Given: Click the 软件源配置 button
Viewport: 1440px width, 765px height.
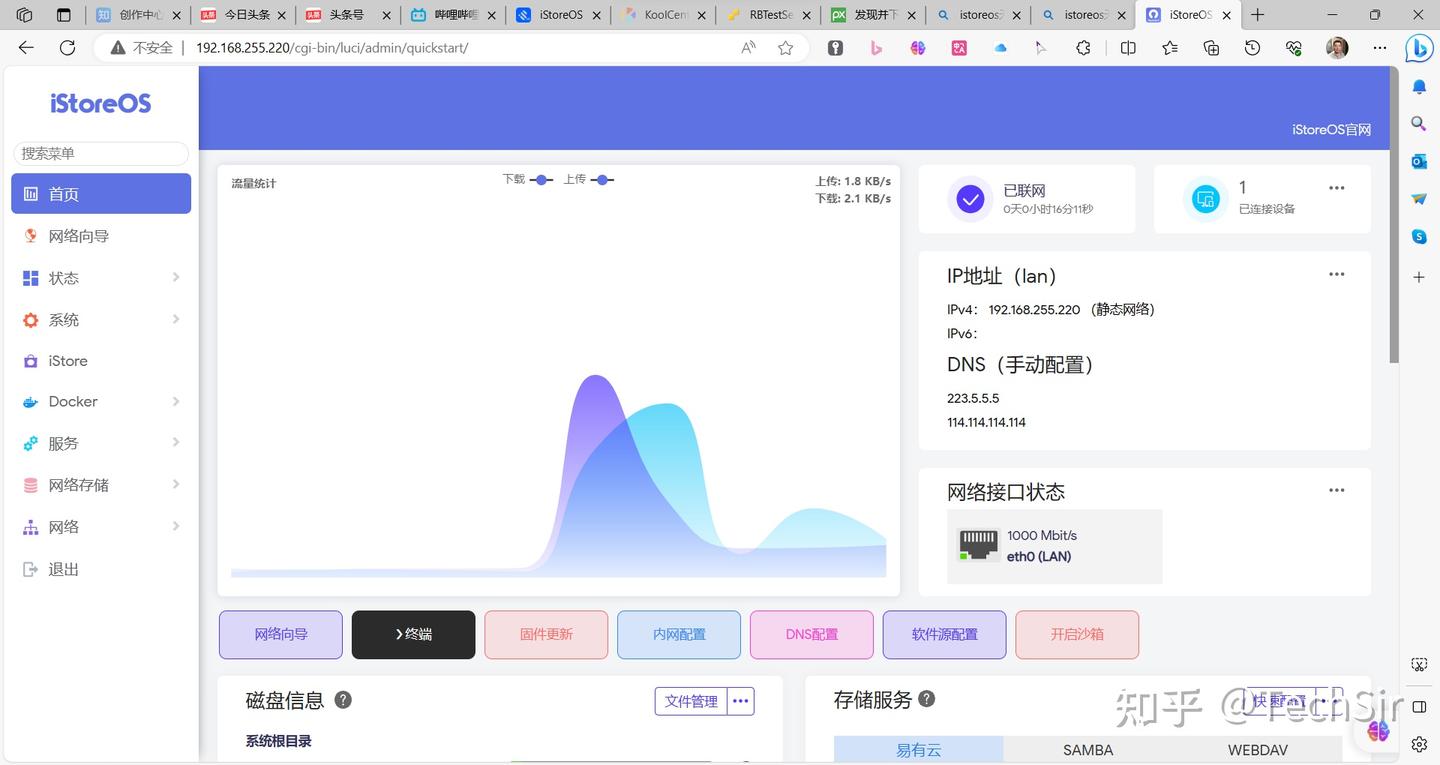Looking at the screenshot, I should [x=944, y=635].
